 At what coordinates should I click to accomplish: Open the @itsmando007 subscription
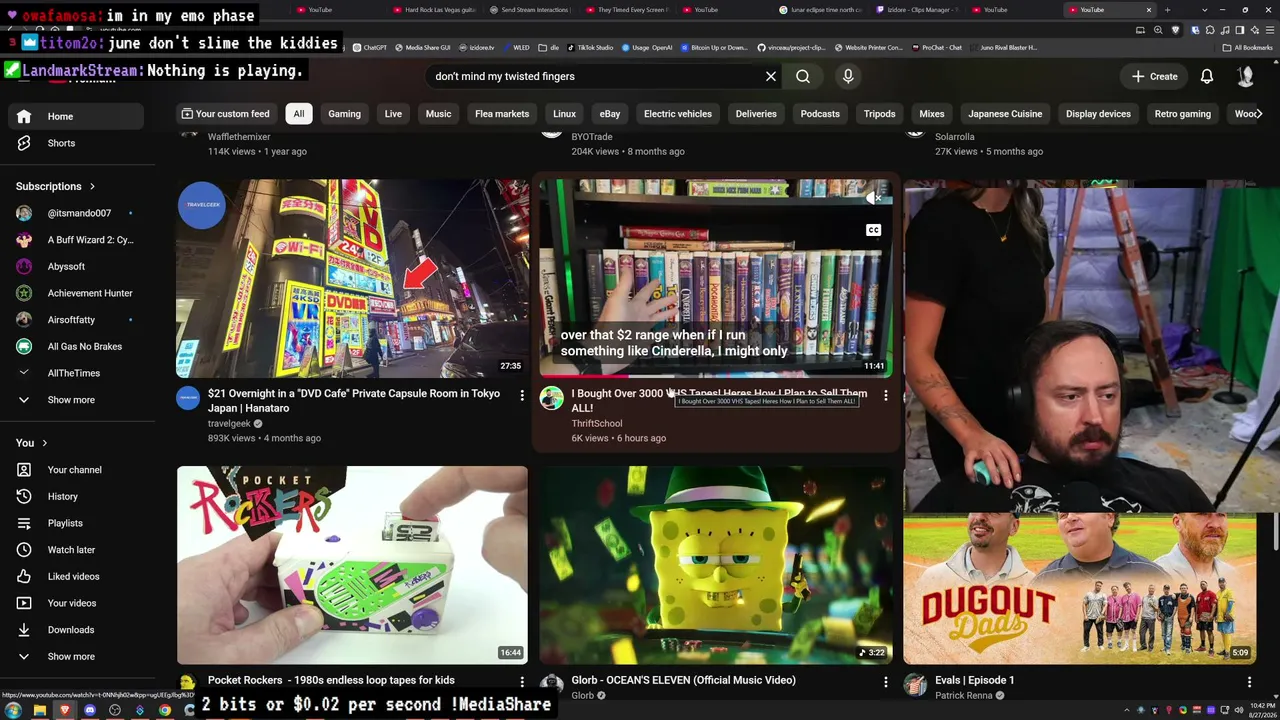click(76, 213)
